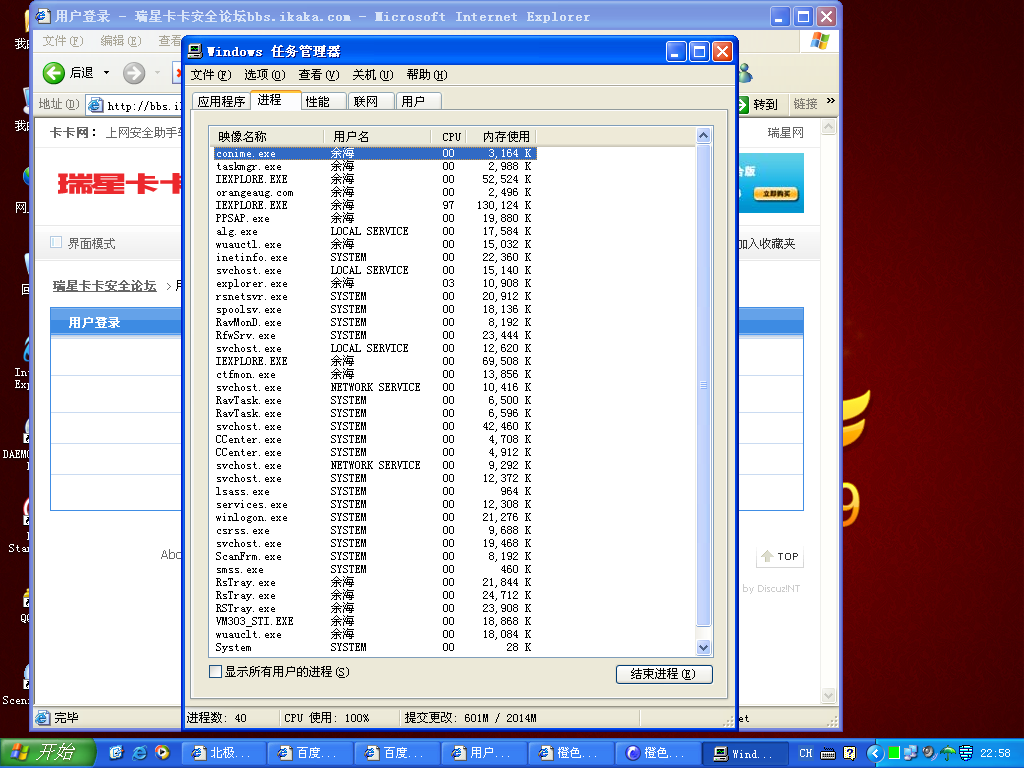Select the explorer.exe process row

point(375,283)
